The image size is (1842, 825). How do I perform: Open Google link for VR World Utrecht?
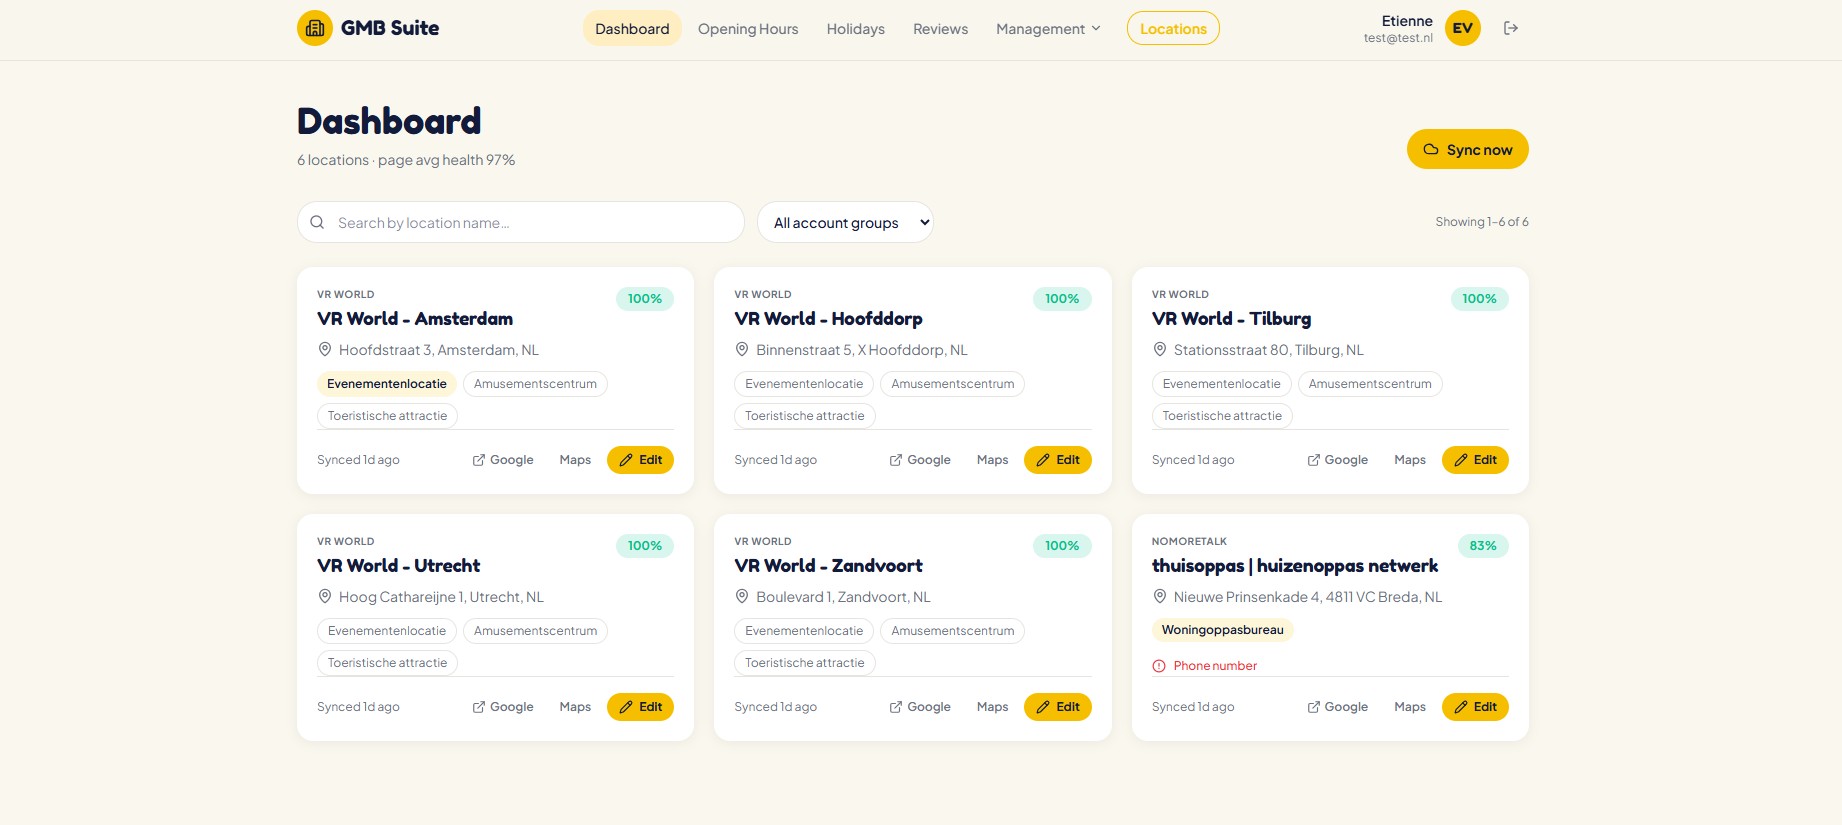click(503, 707)
